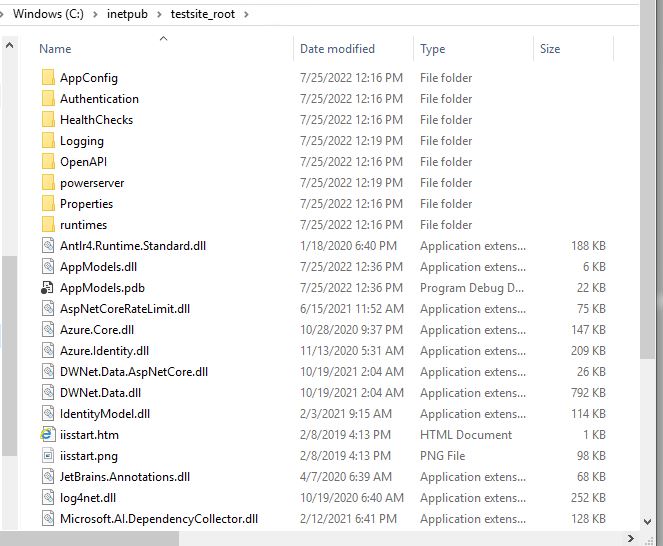Click the AppConfig folder icon
The image size is (663, 546).
47,78
